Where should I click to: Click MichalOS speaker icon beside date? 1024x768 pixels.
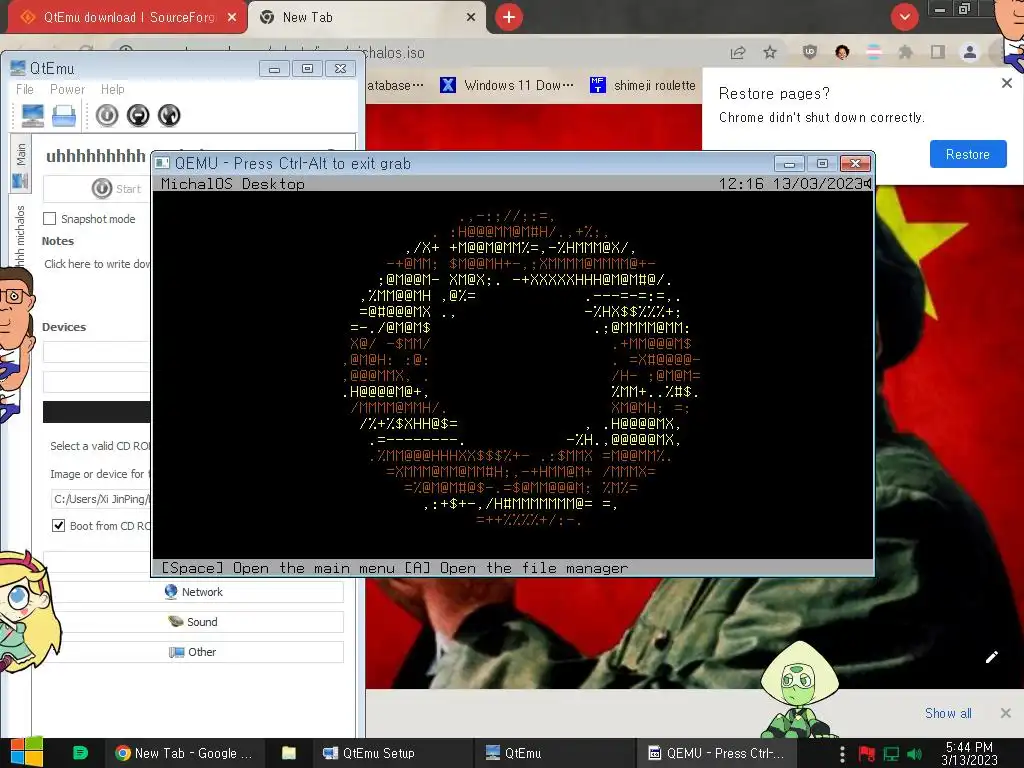[x=867, y=184]
